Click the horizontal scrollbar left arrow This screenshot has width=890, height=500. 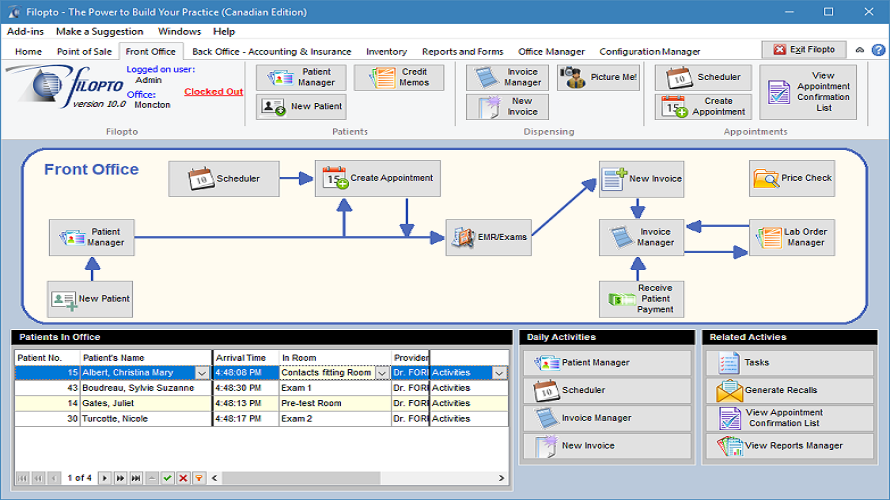(215, 478)
